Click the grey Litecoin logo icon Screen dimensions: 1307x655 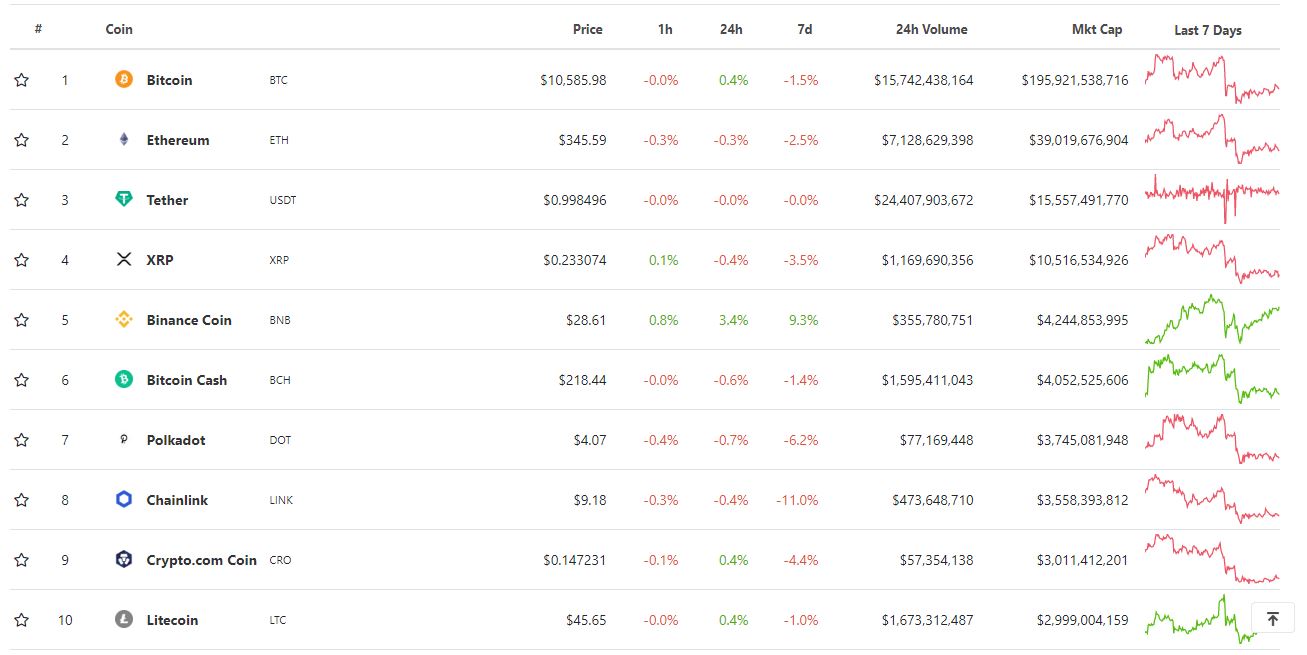124,620
